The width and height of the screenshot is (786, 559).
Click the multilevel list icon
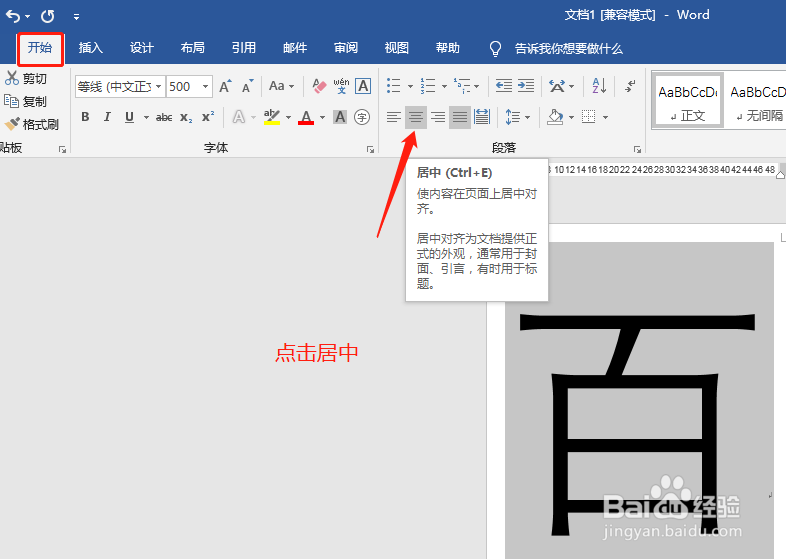pos(462,86)
